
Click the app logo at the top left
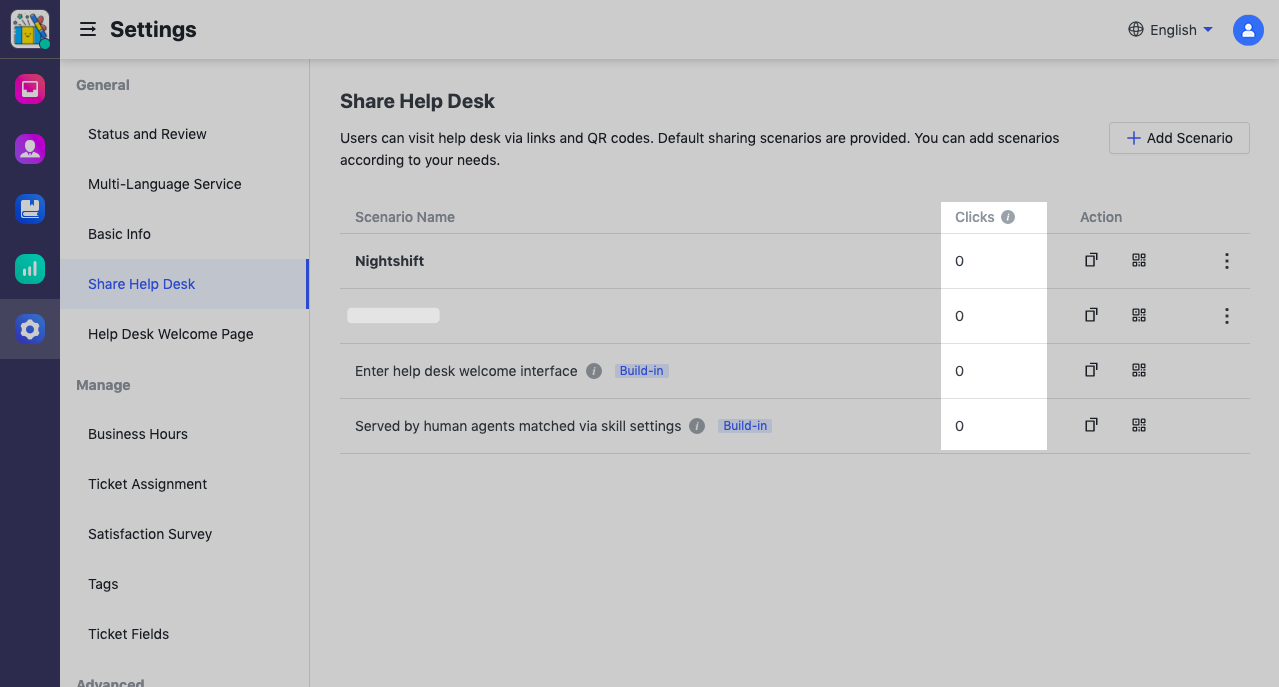29,29
